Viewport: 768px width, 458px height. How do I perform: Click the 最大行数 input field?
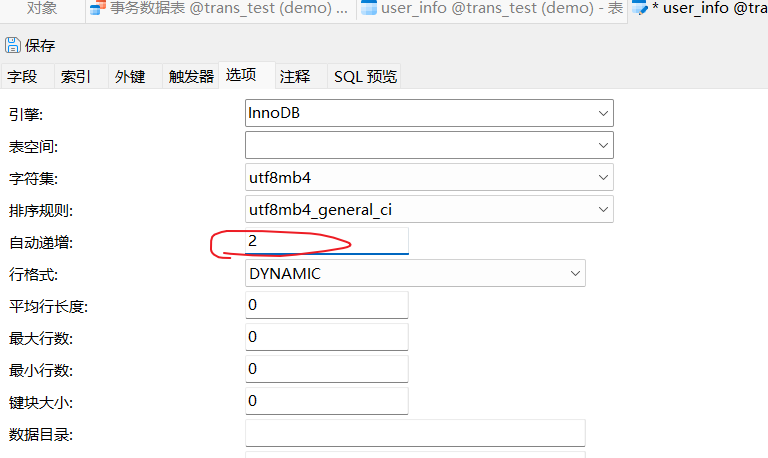pyautogui.click(x=326, y=337)
